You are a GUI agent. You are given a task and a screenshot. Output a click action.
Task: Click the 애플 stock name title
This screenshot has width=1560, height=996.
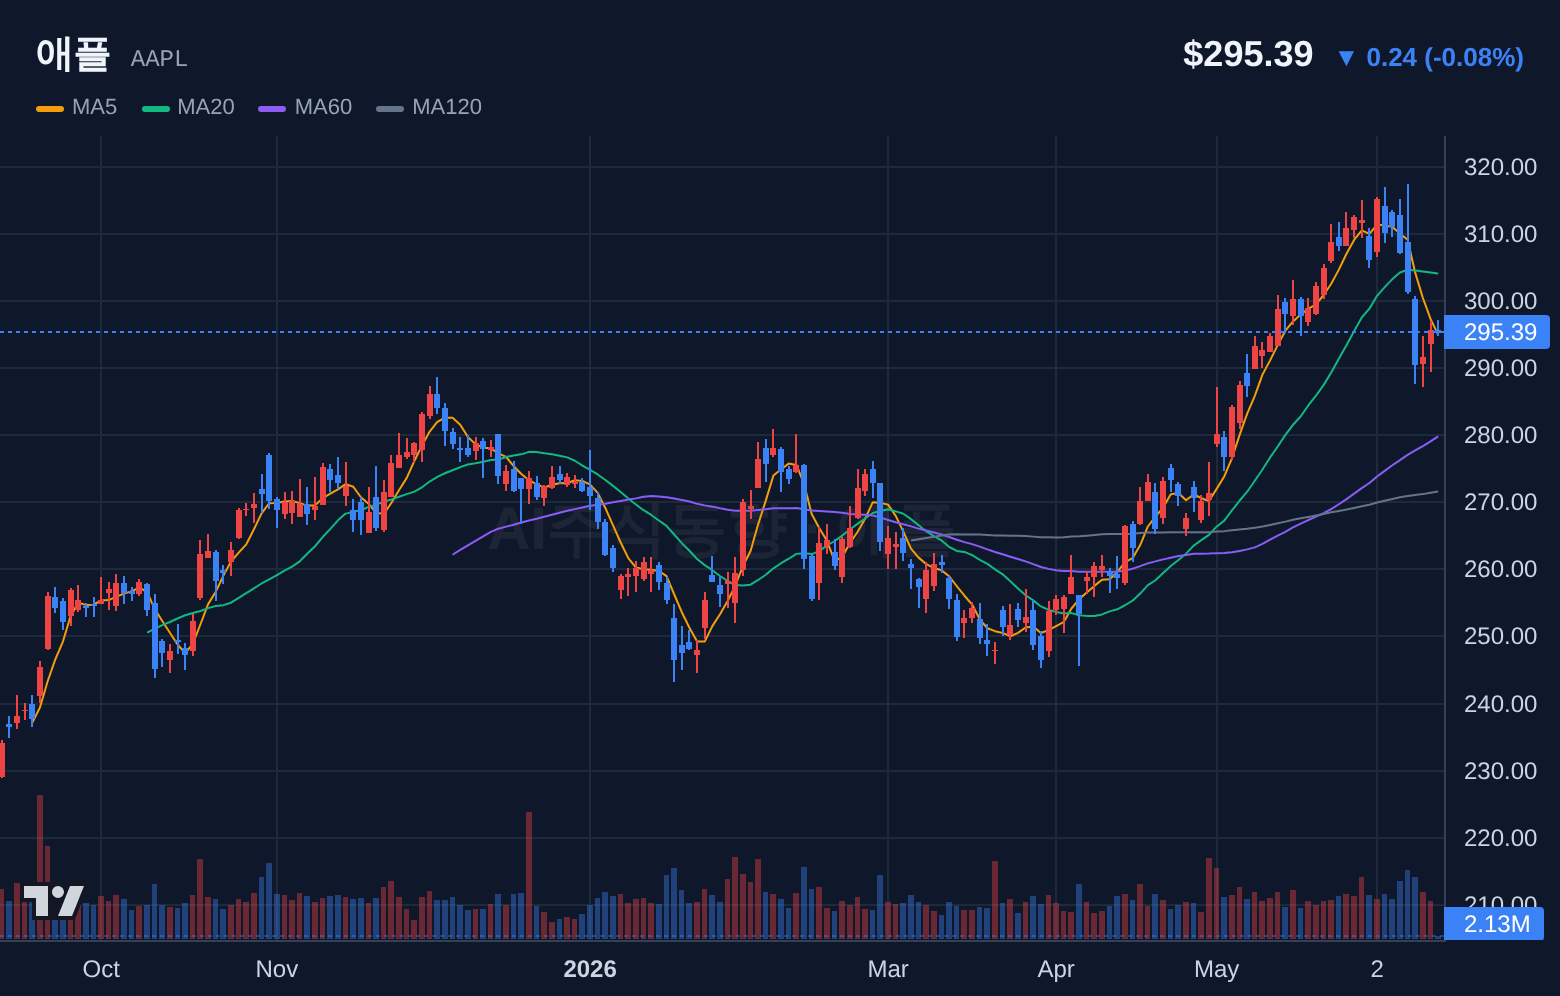click(73, 54)
